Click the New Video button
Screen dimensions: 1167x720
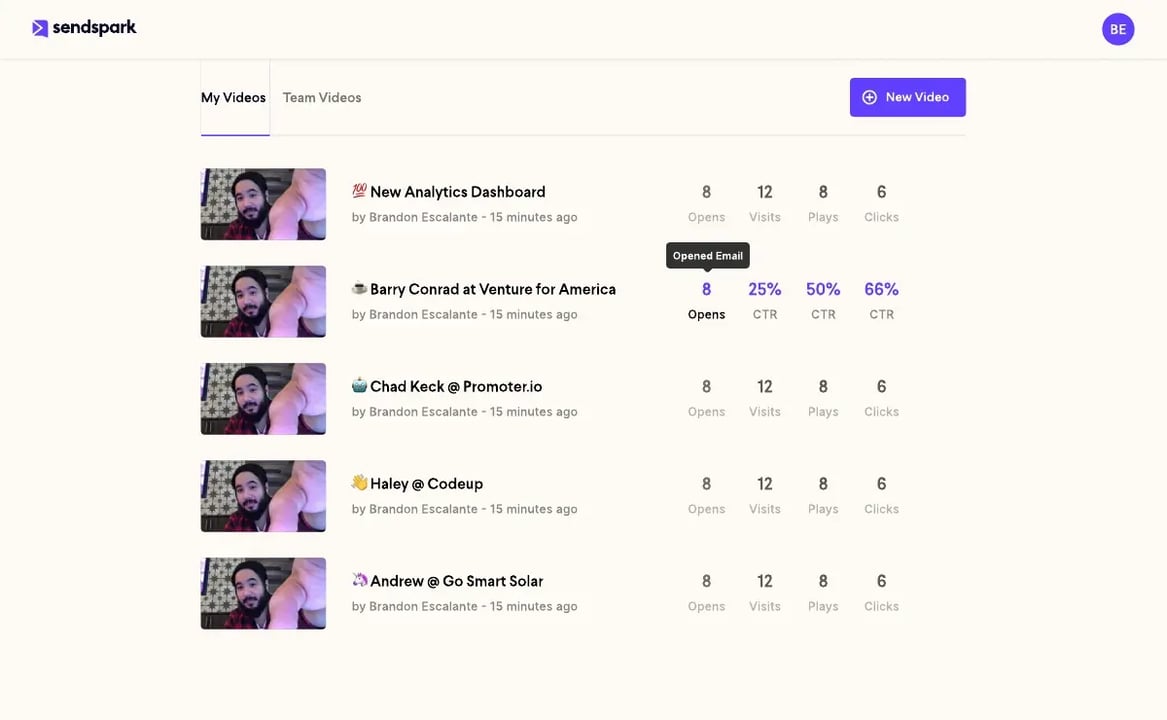[x=907, y=95]
